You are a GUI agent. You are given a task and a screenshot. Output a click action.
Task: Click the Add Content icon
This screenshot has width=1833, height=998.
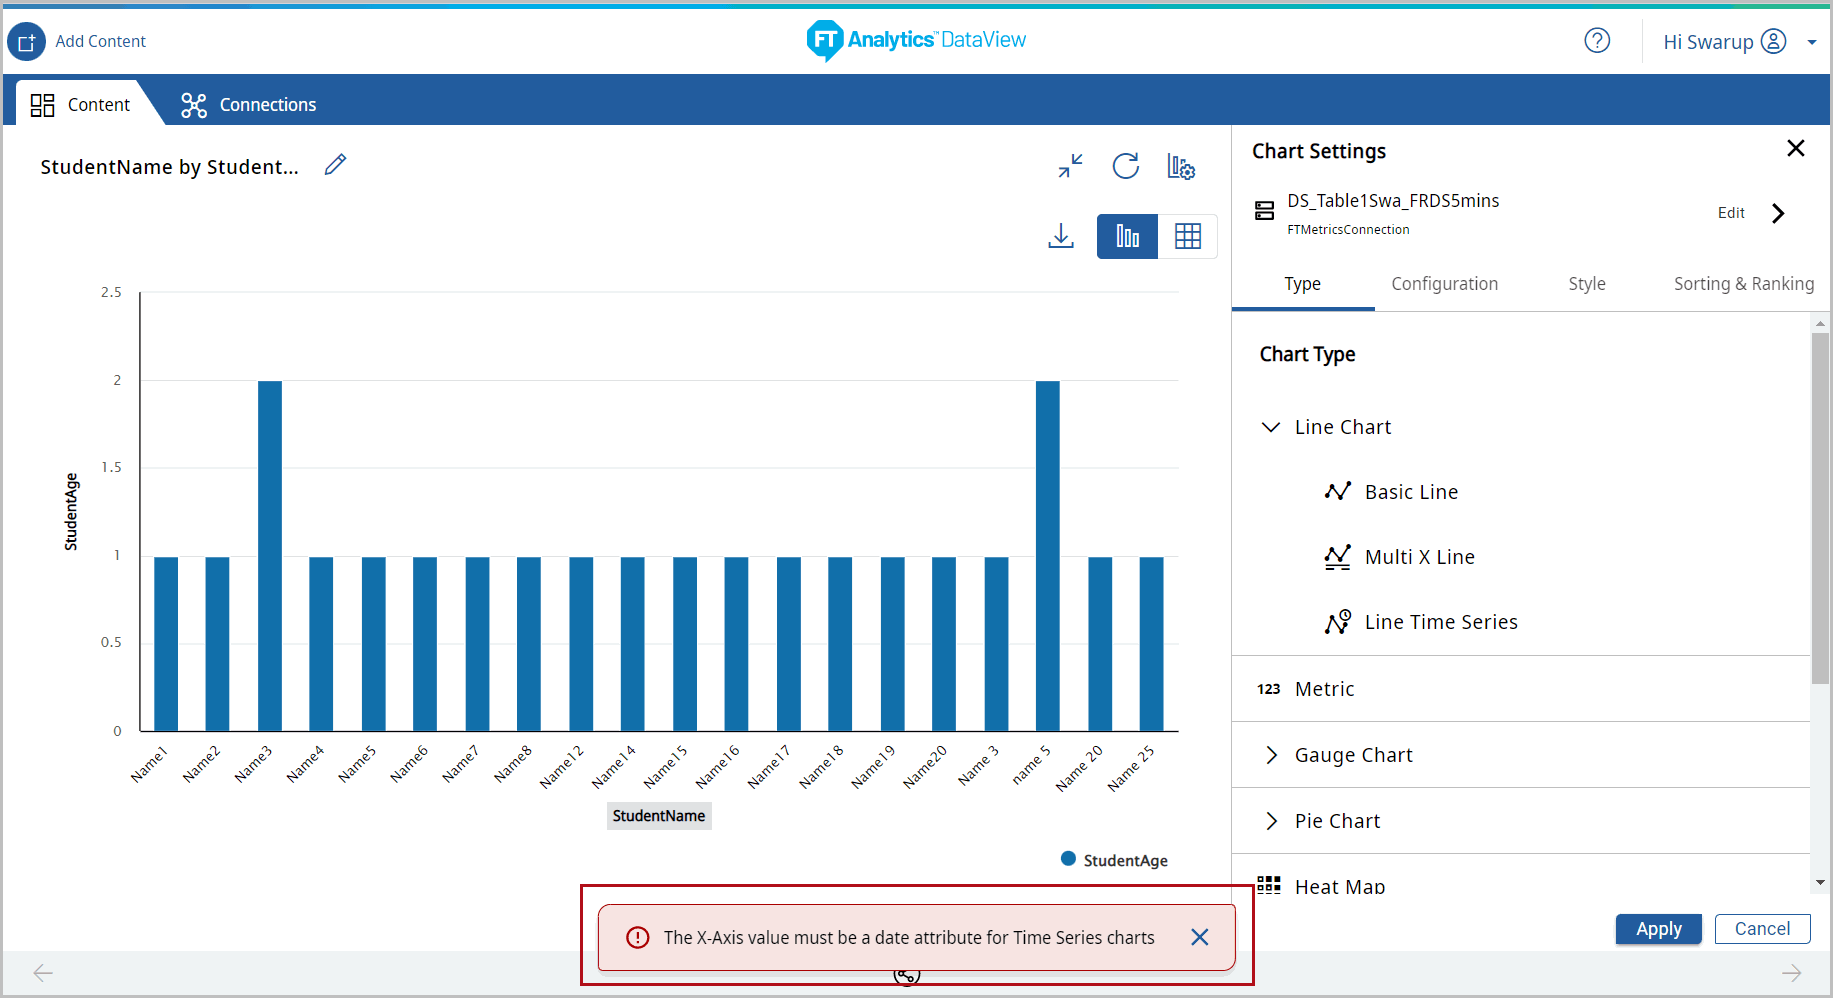pos(27,42)
